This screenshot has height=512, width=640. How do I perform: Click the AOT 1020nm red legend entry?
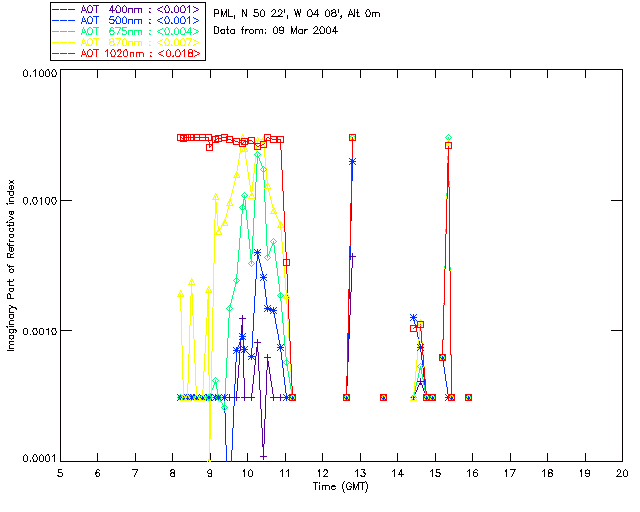tap(126, 53)
